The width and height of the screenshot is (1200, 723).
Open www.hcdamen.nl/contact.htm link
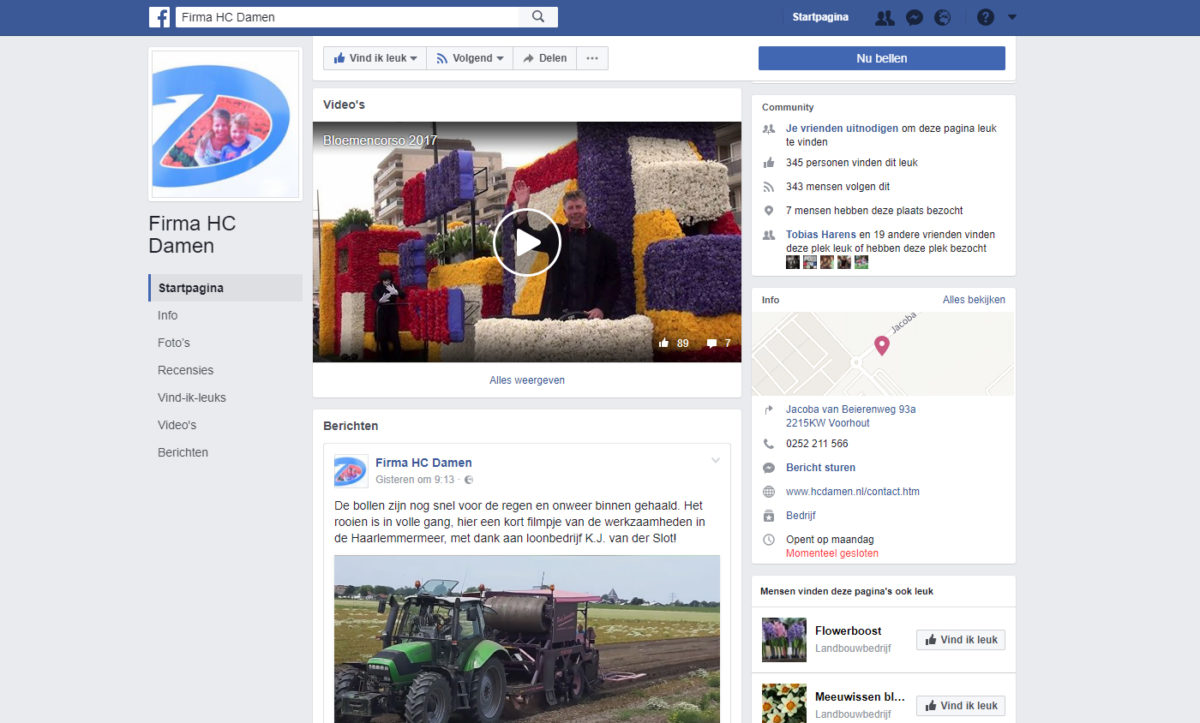[x=853, y=492]
